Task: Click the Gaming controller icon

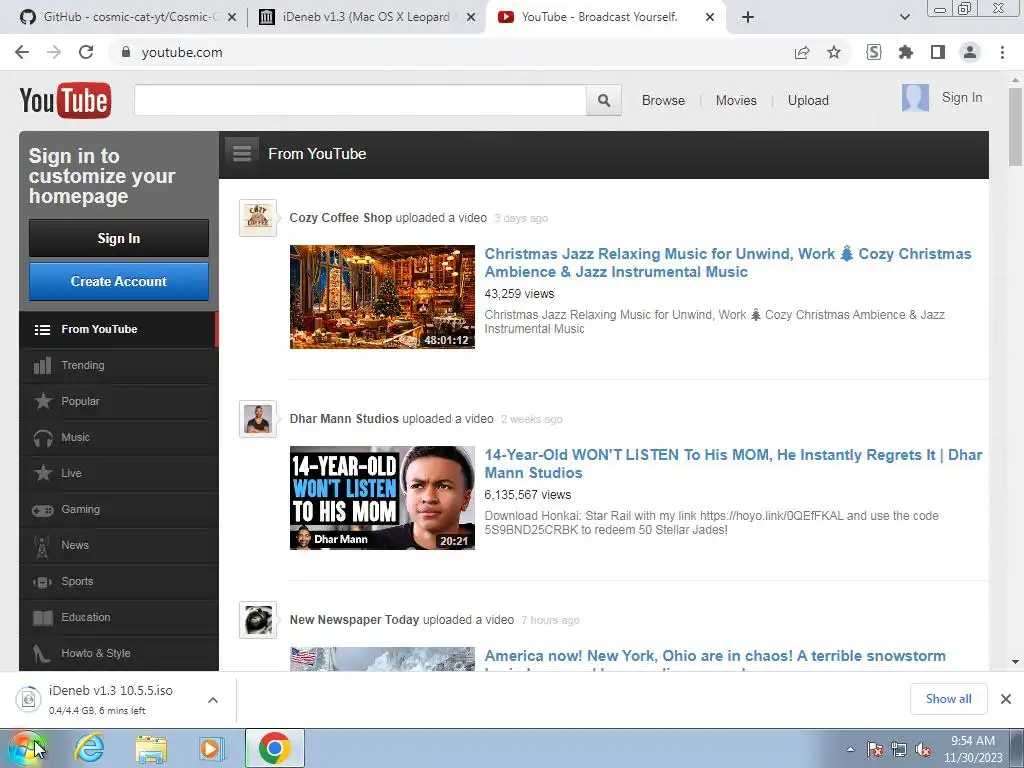Action: click(43, 510)
